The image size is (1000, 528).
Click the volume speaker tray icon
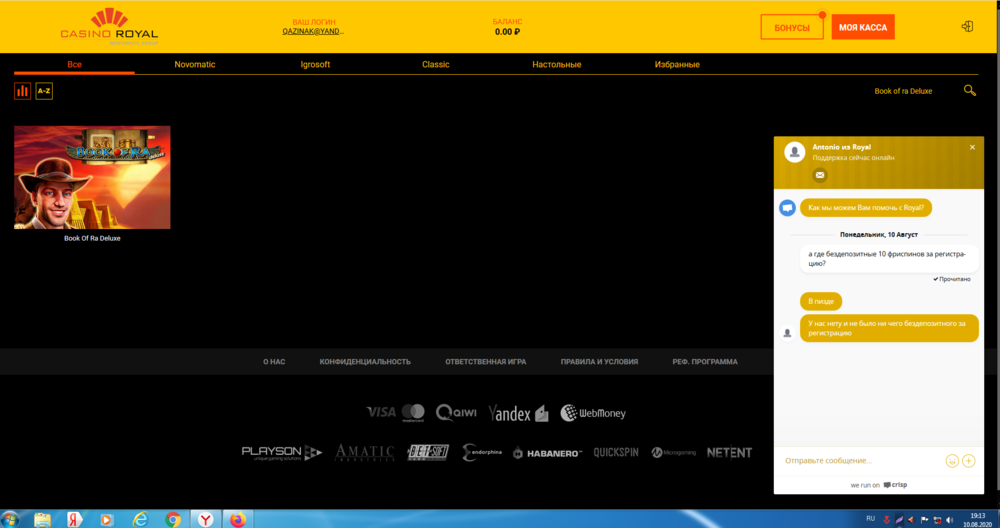coord(950,520)
